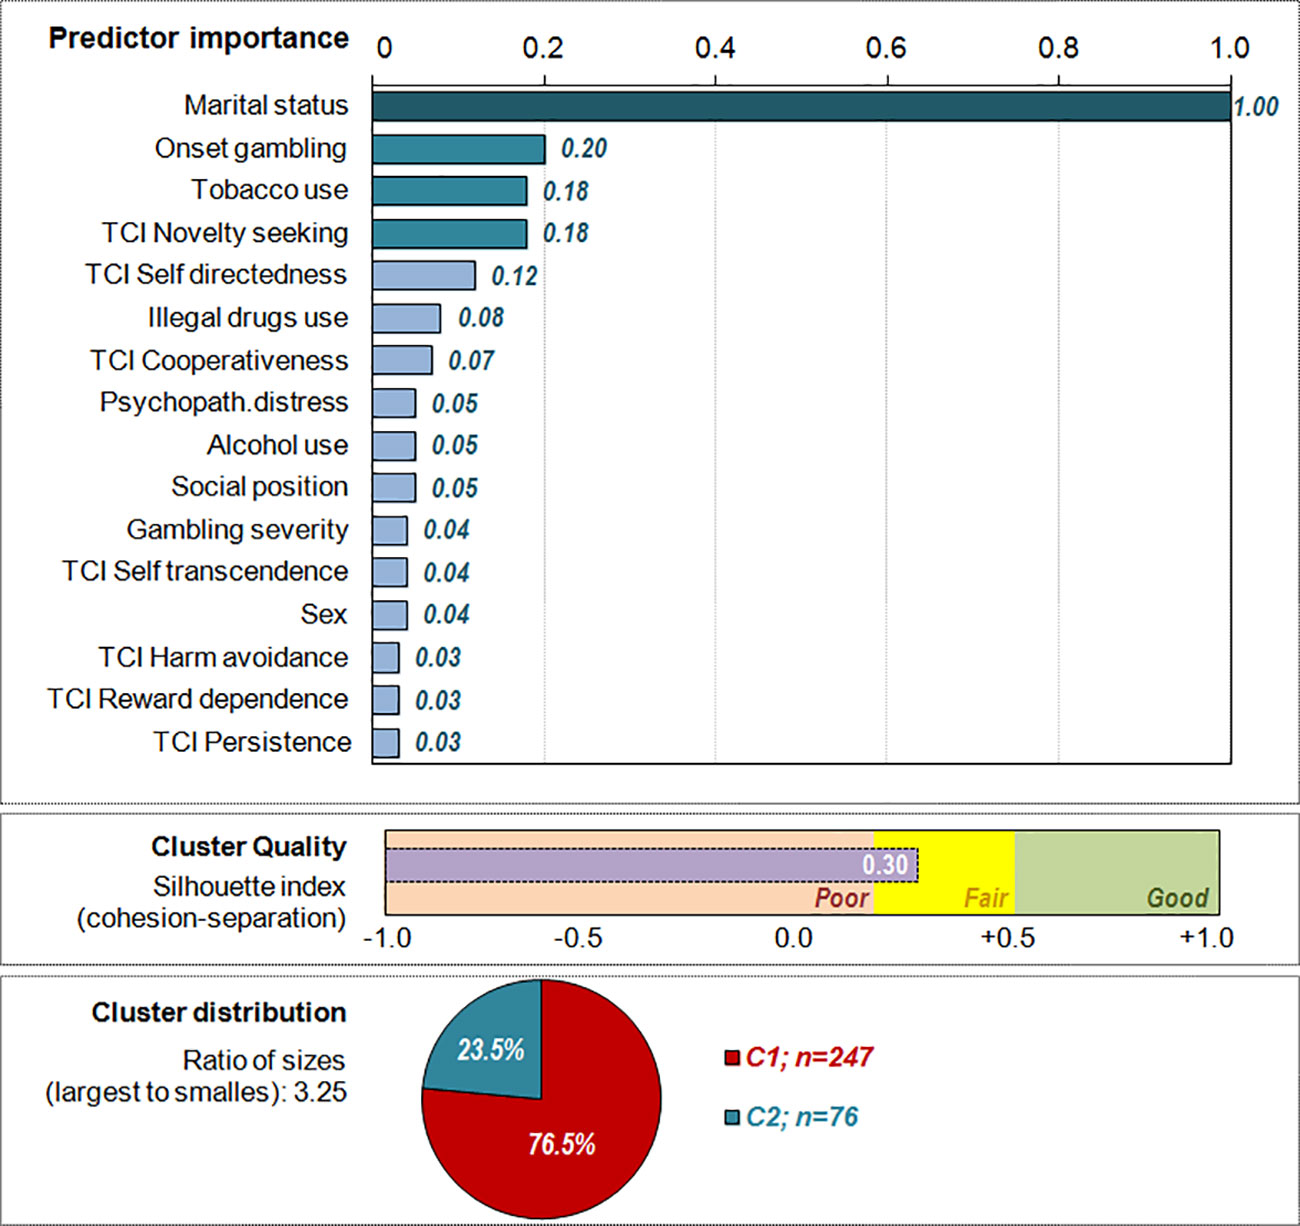Click the TCI Novelty seeking bar
Viewport: 1300px width, 1226px height.
point(450,234)
